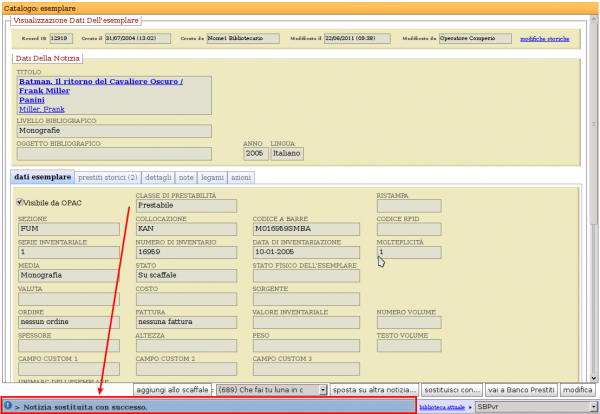Select the dati esemplare tab
Screen dimensions: 600x414
pyautogui.click(x=43, y=177)
